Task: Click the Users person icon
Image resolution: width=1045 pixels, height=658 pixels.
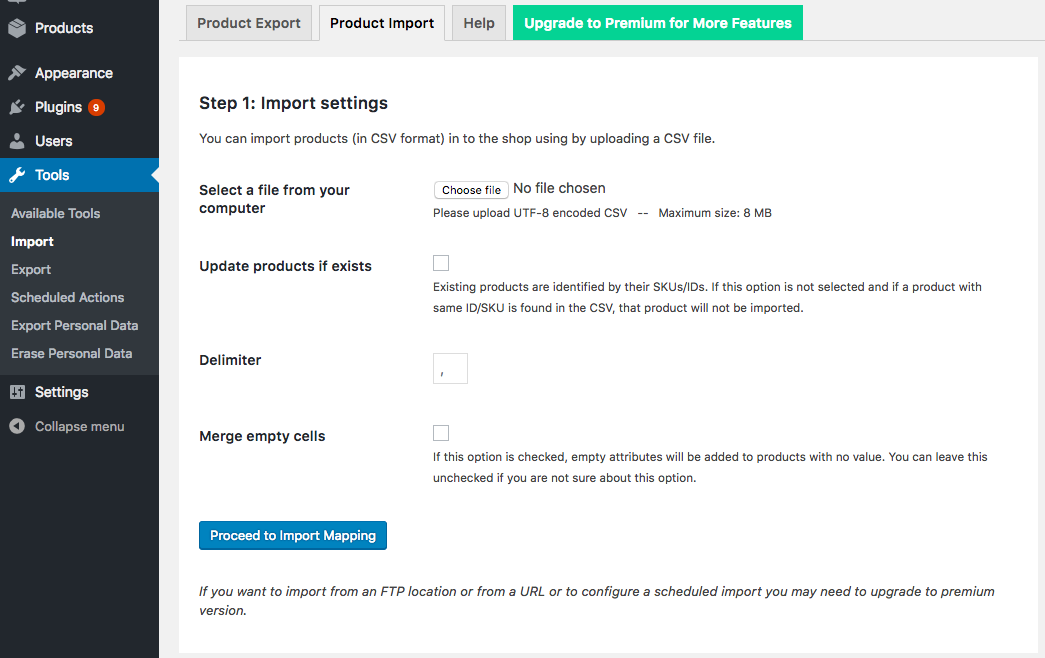Action: click(17, 141)
